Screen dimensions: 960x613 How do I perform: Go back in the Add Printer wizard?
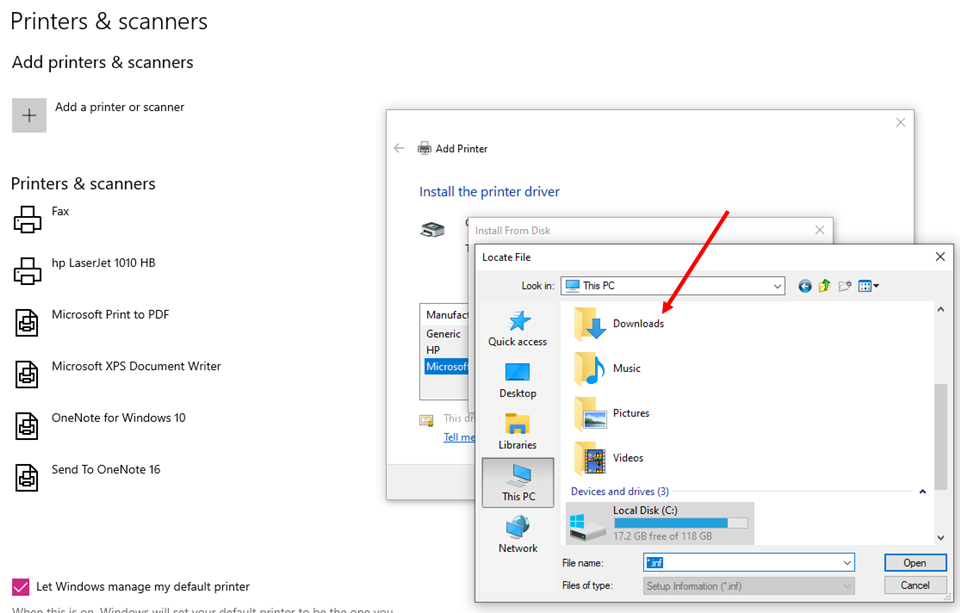(399, 148)
